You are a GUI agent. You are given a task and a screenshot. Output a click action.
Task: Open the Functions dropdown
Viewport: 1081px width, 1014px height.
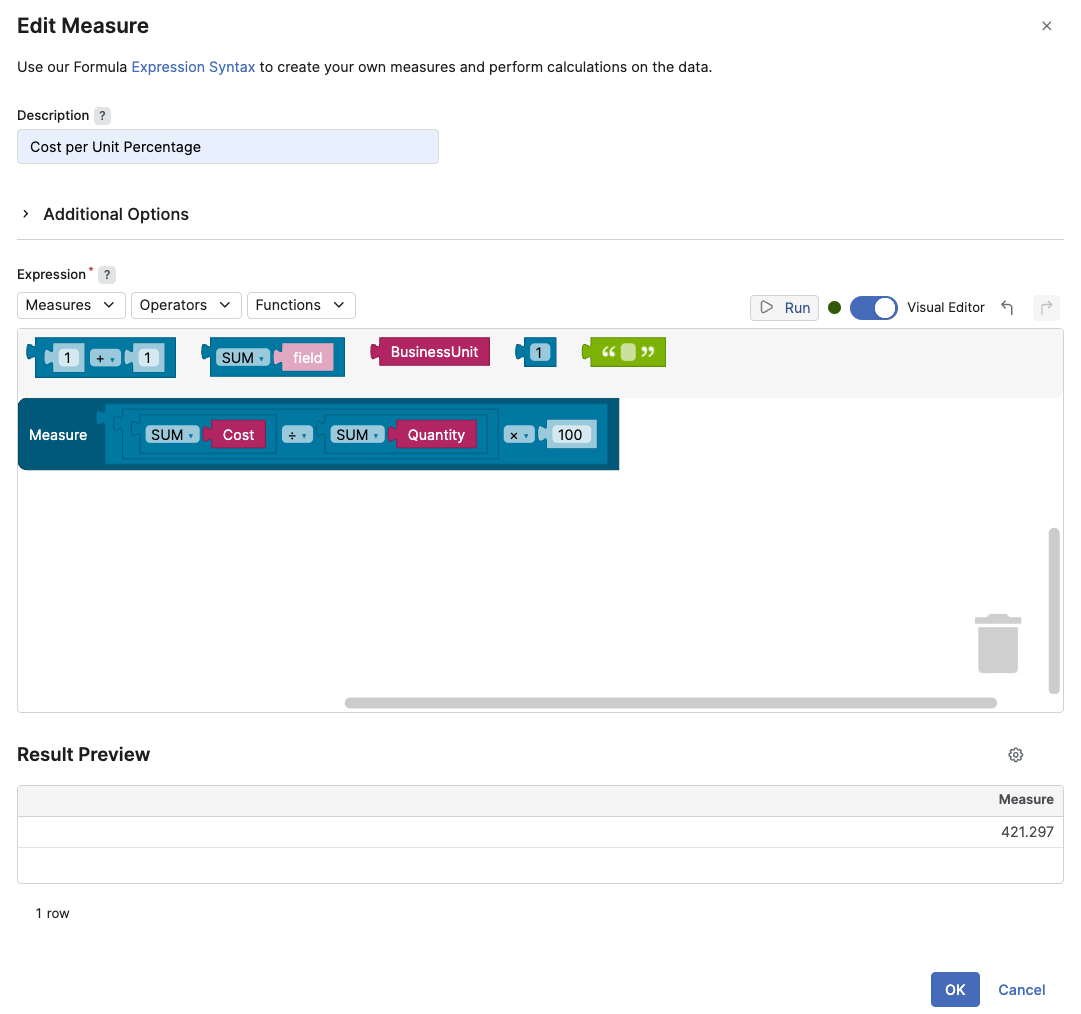300,305
